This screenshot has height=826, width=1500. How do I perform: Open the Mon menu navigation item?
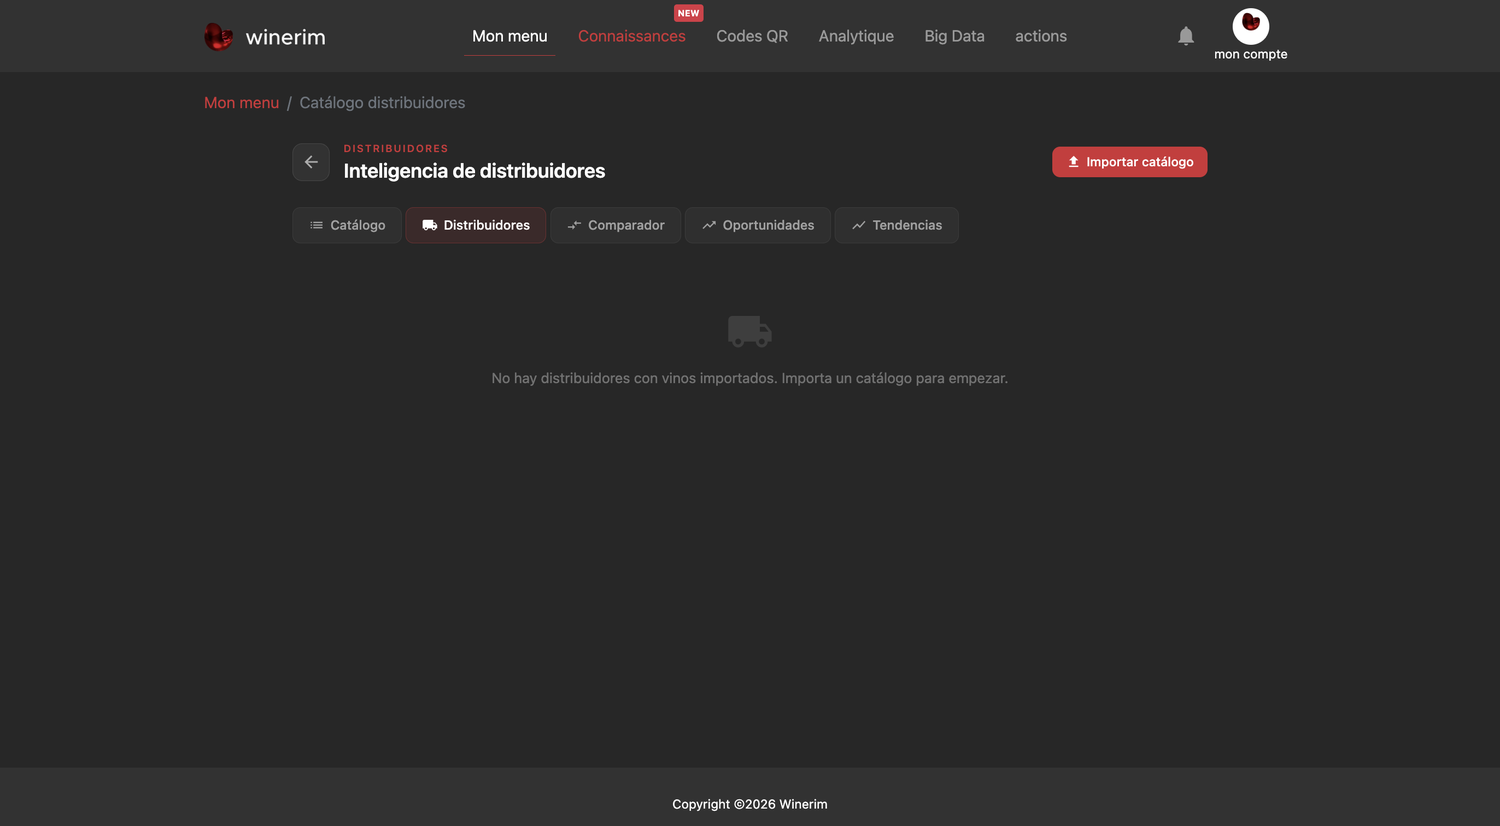tap(510, 36)
